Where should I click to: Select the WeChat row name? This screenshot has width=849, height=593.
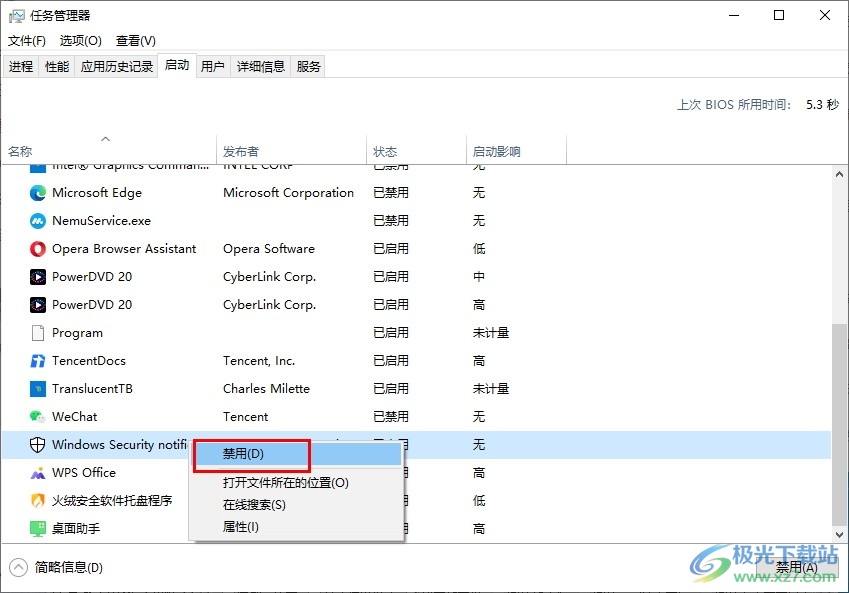[75, 417]
